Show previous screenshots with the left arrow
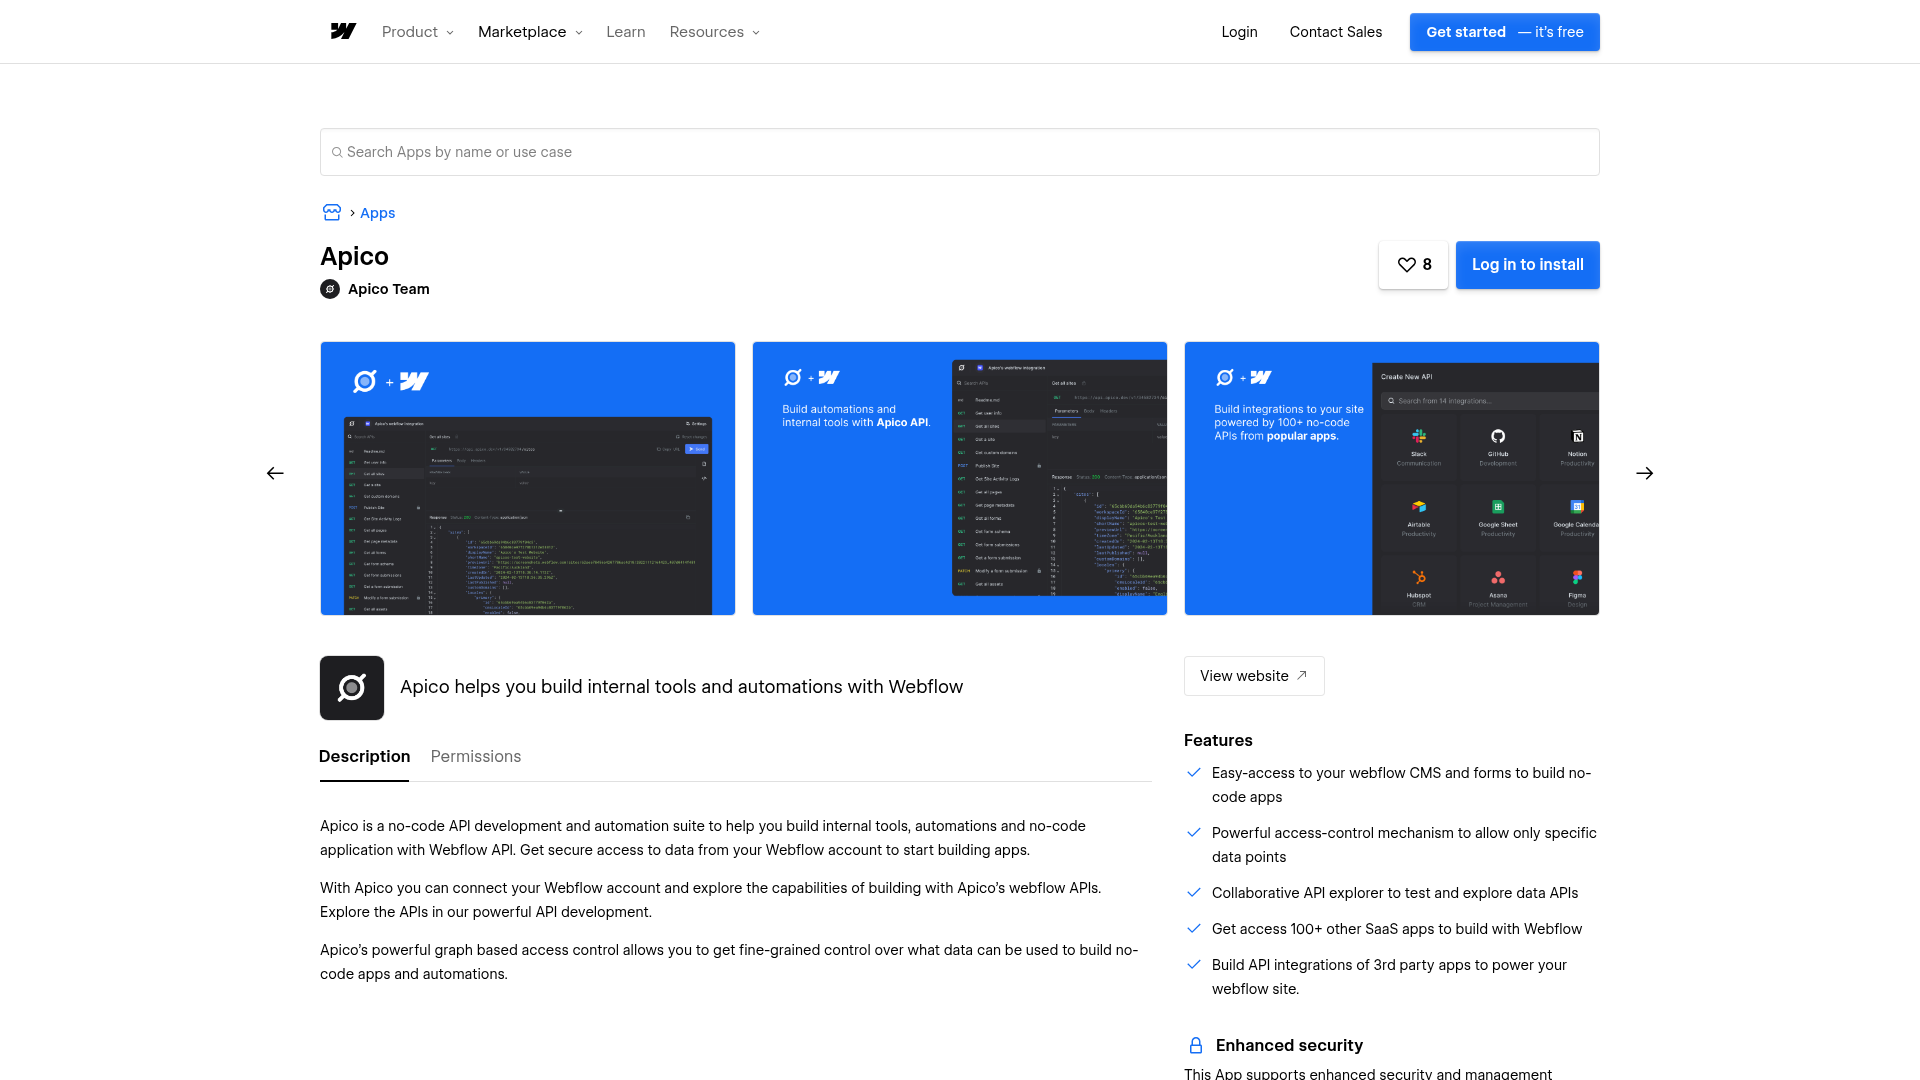1920x1080 pixels. (x=275, y=473)
